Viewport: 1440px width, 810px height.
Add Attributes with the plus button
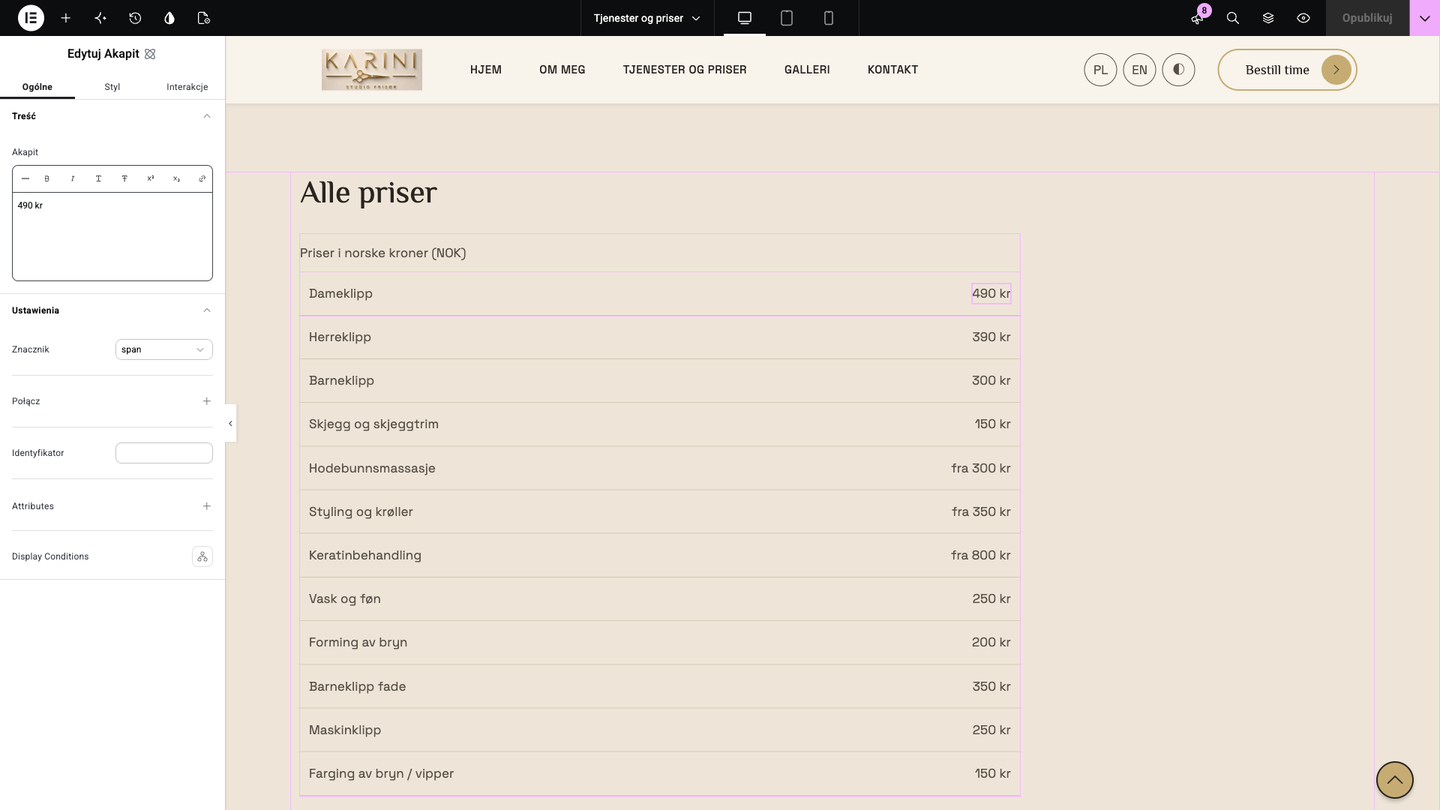[207, 506]
